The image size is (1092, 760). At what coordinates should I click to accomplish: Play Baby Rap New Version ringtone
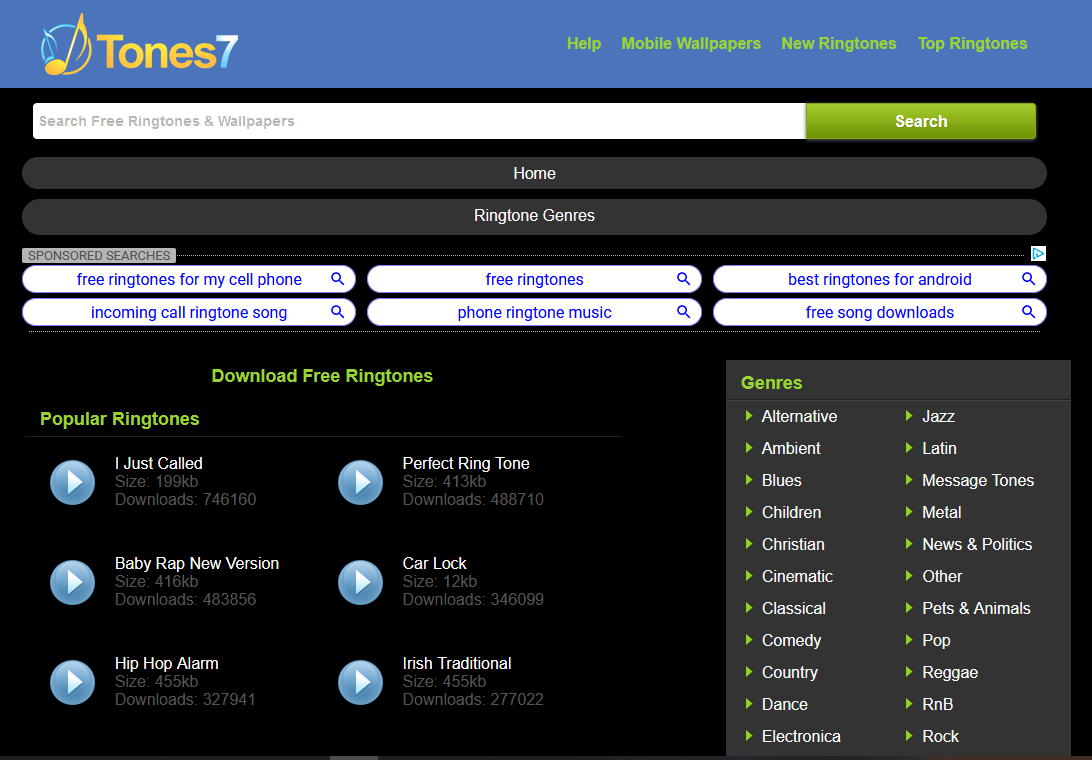(x=72, y=582)
